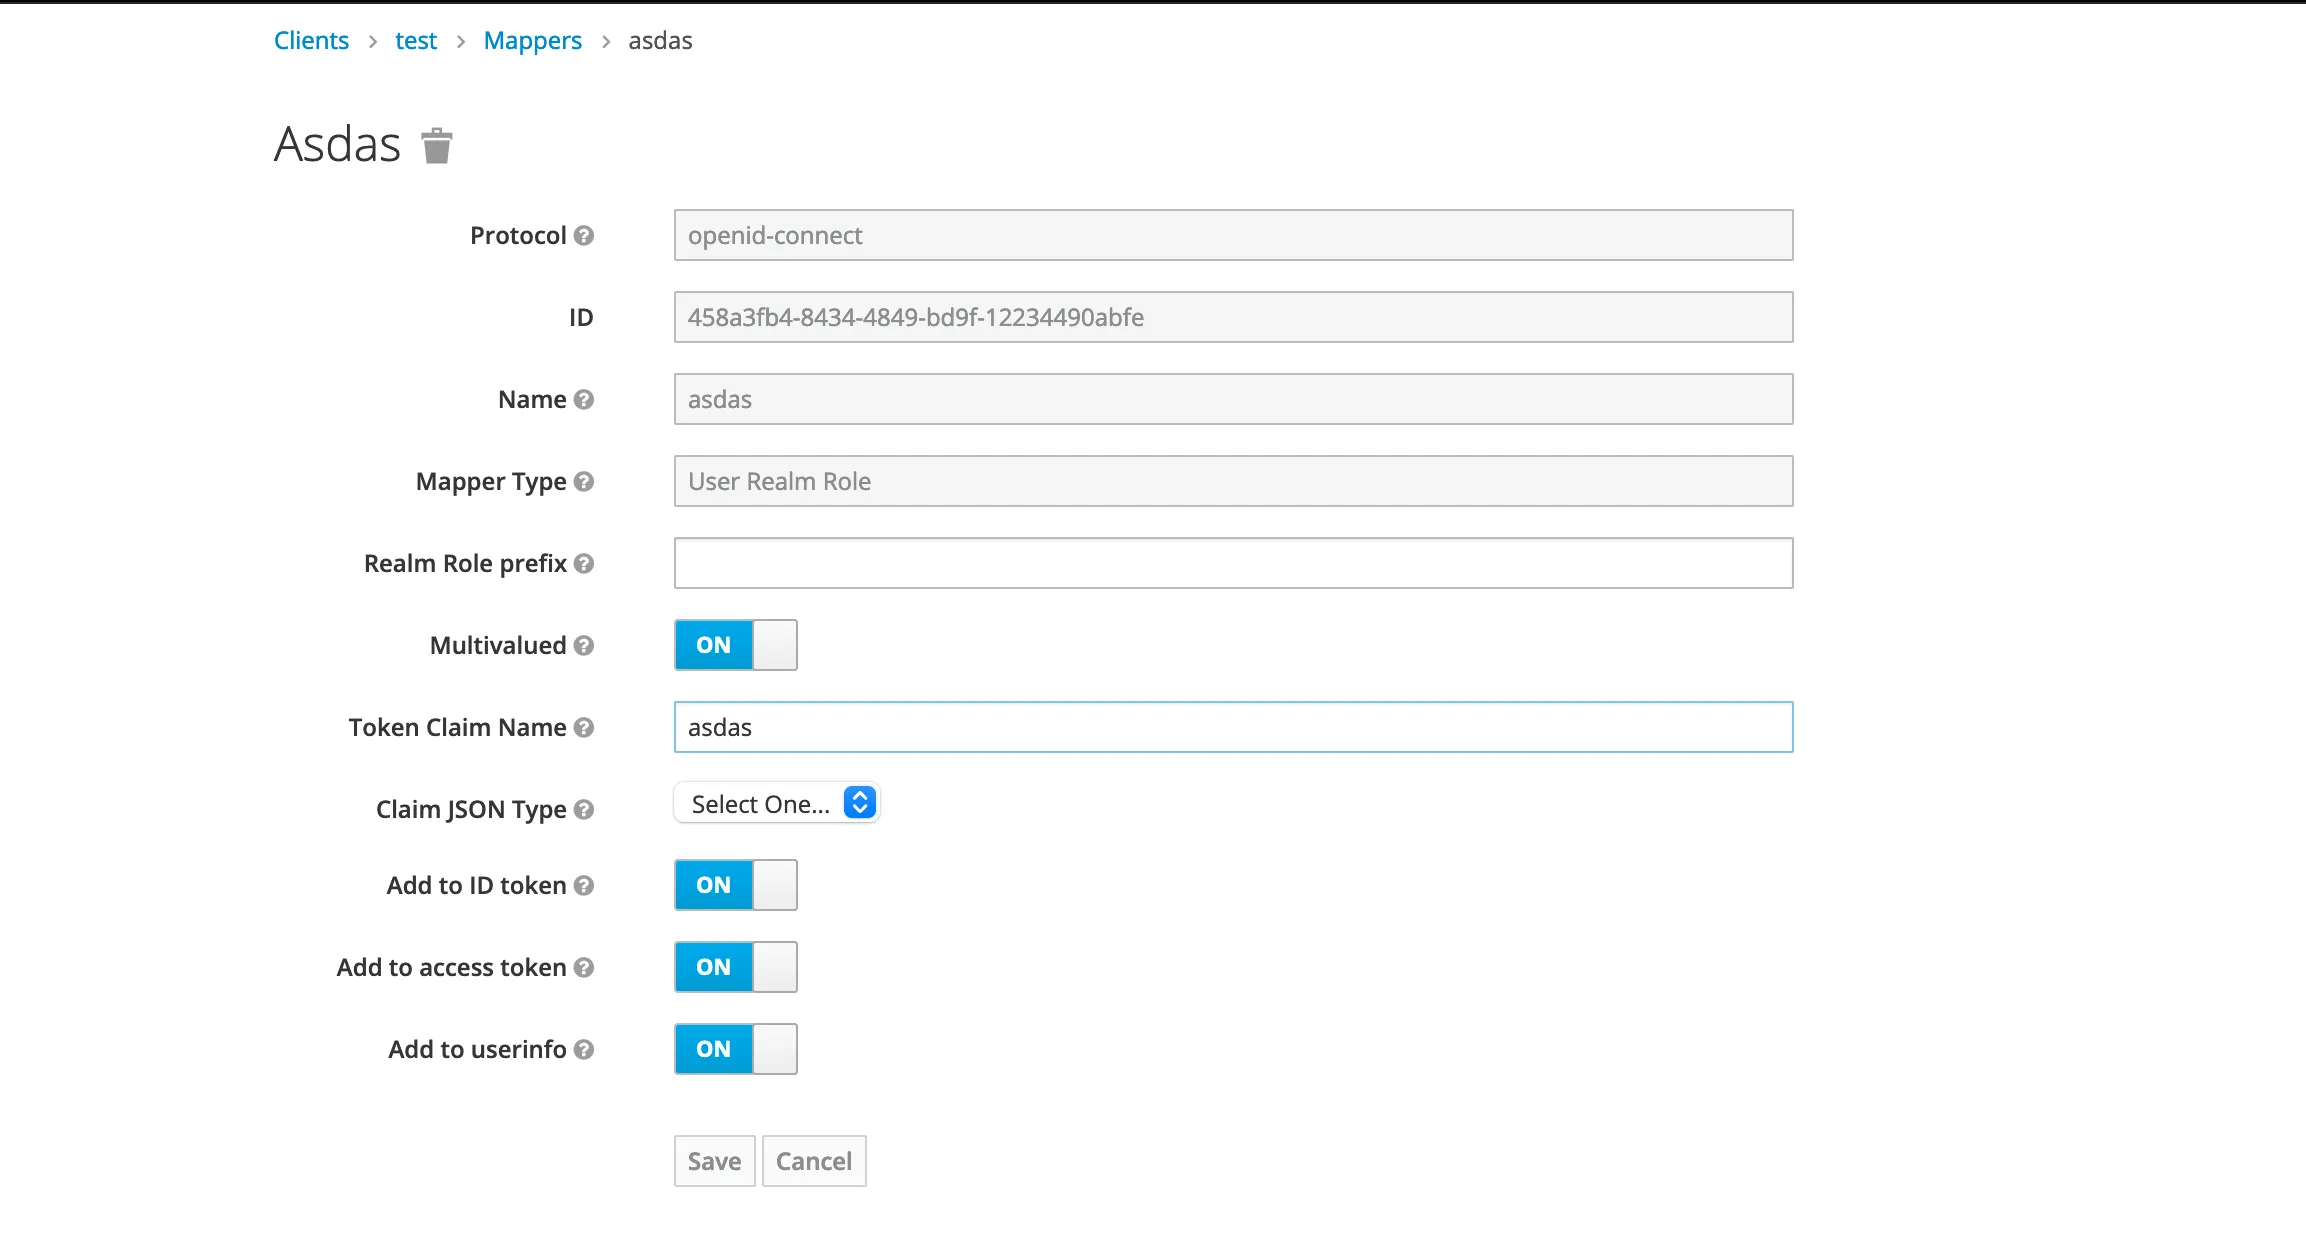Screen dimensions: 2306x1240
Task: Toggle the Multivalued switch off
Action: [x=735, y=645]
